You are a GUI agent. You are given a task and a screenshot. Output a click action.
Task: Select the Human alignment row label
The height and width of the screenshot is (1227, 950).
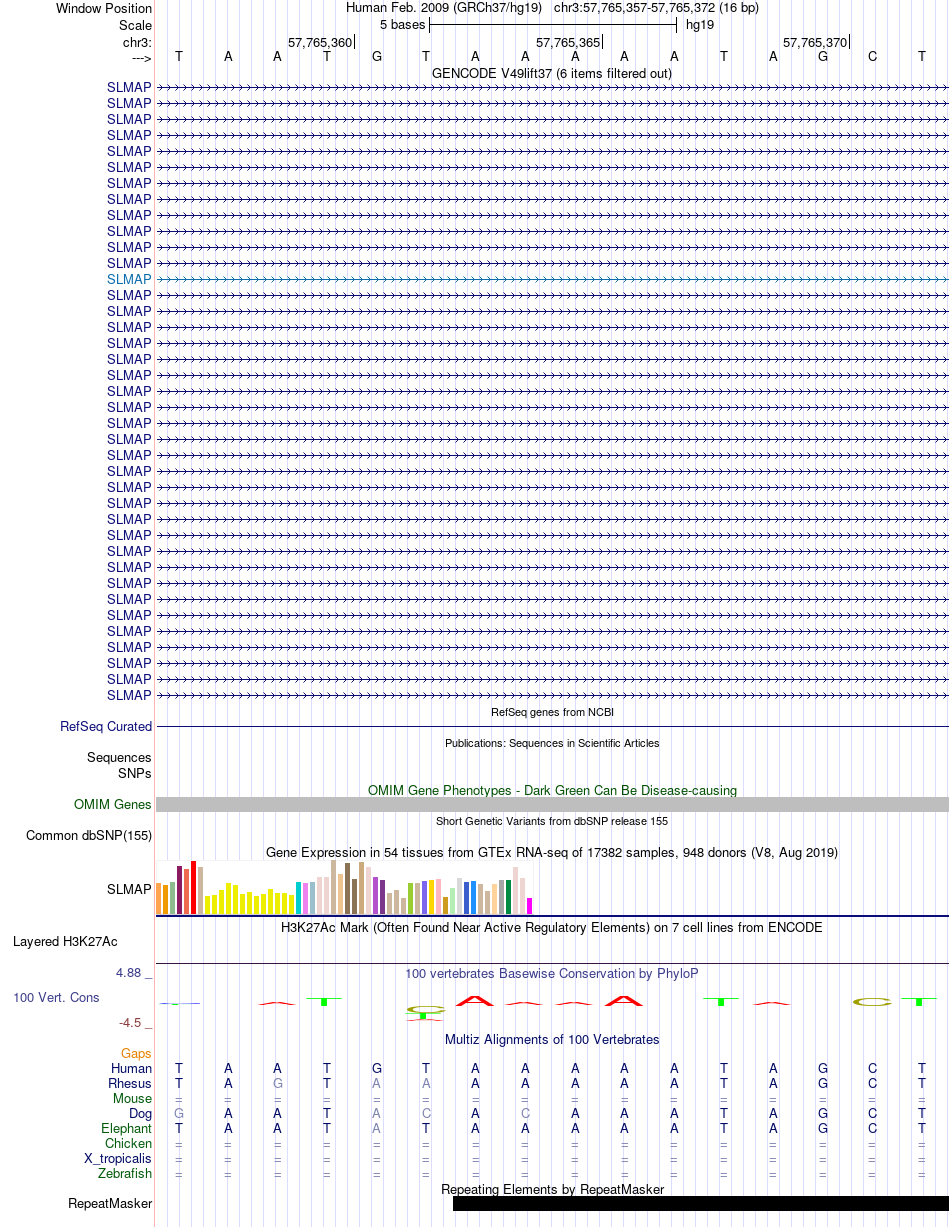131,1069
